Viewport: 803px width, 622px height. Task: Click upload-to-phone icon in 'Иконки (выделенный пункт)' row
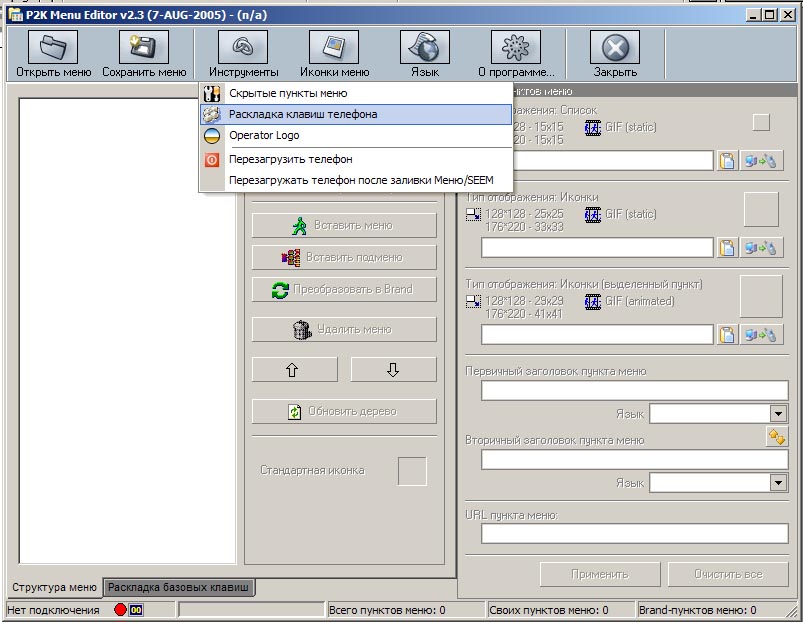761,335
